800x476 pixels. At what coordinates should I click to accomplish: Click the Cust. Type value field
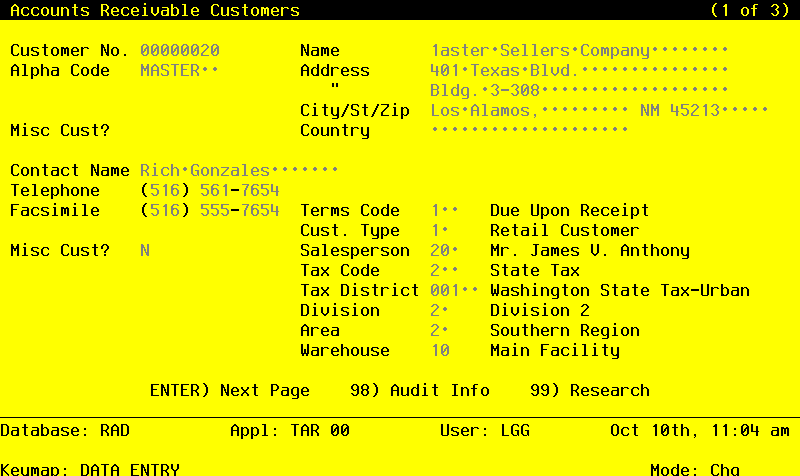tap(440, 230)
